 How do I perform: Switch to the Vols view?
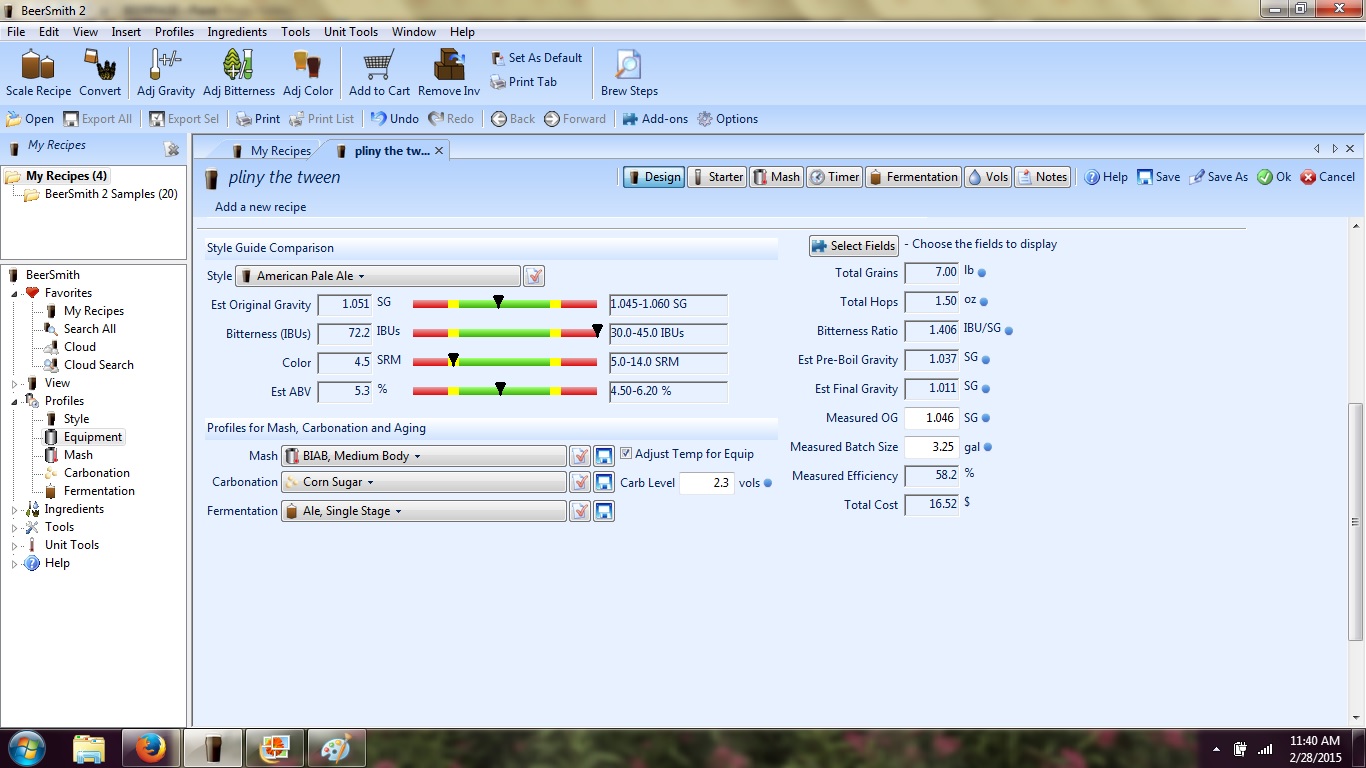(988, 177)
